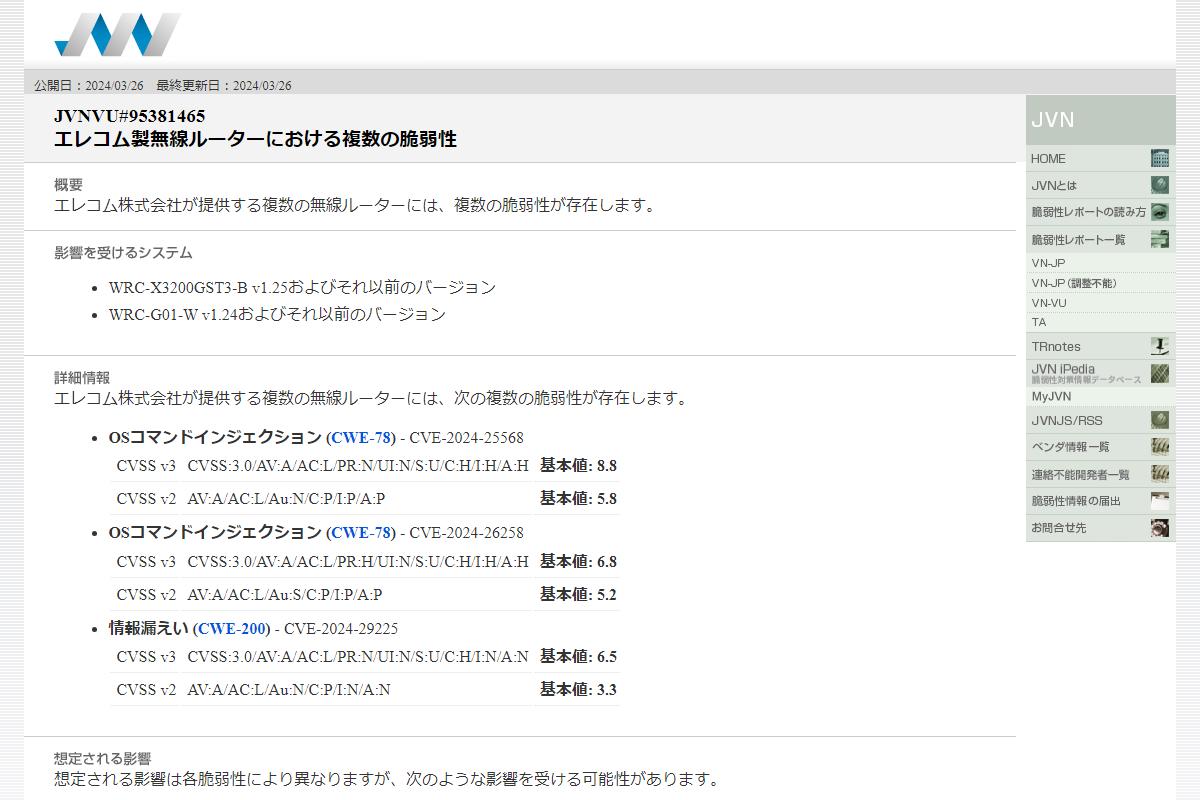Click the 脆弱性レポート一覧 icon
The height and width of the screenshot is (800, 1200).
coord(1160,239)
